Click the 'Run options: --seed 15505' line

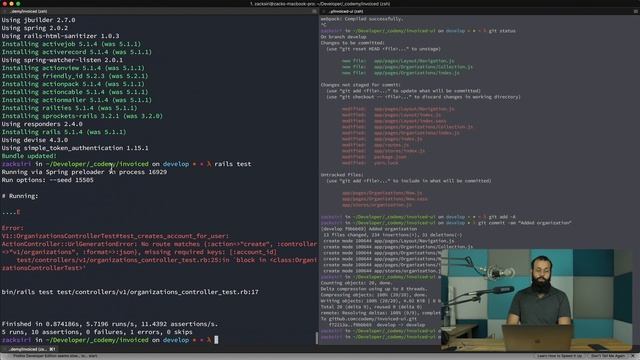point(47,180)
